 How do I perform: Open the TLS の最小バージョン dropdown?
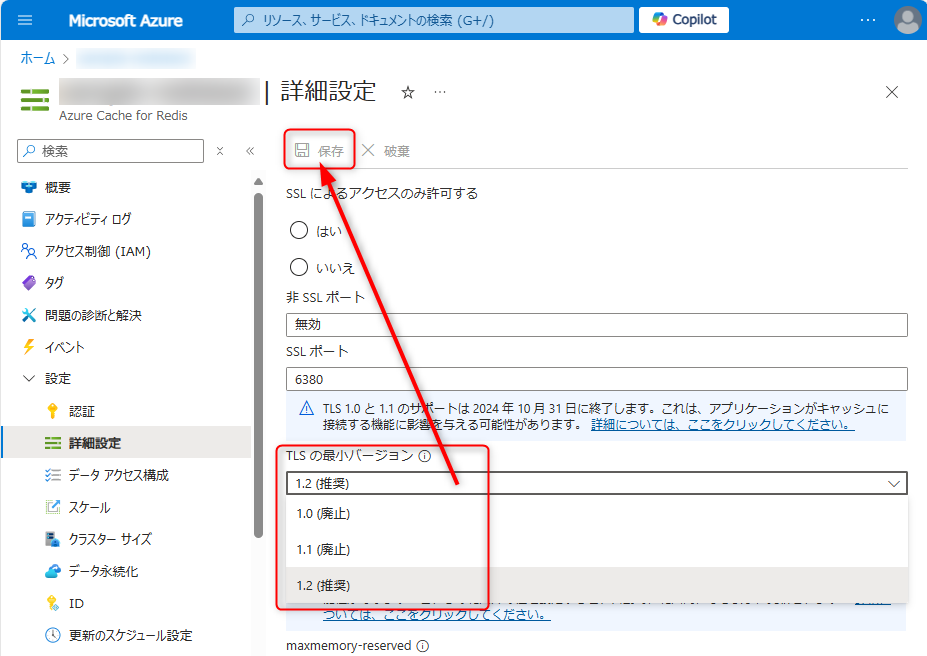(x=596, y=484)
